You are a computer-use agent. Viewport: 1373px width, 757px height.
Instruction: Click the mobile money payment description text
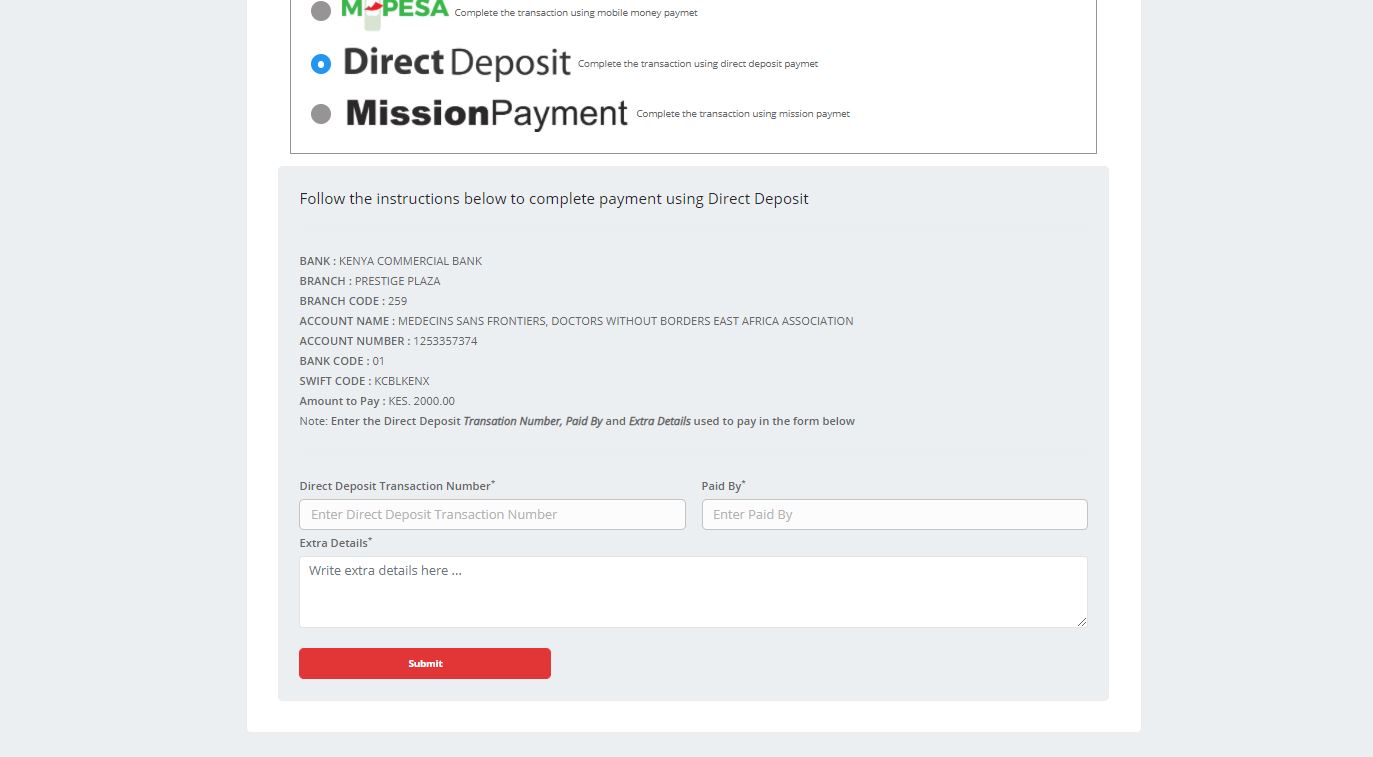tap(576, 13)
